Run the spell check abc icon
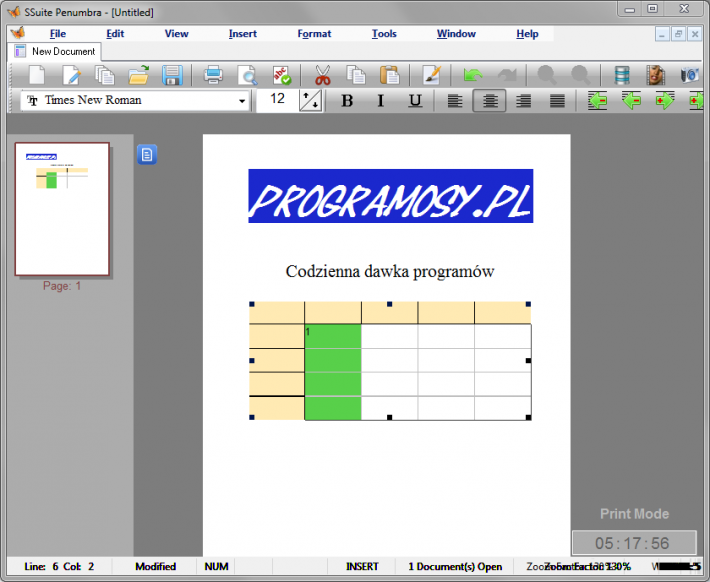The image size is (710, 582). click(282, 75)
